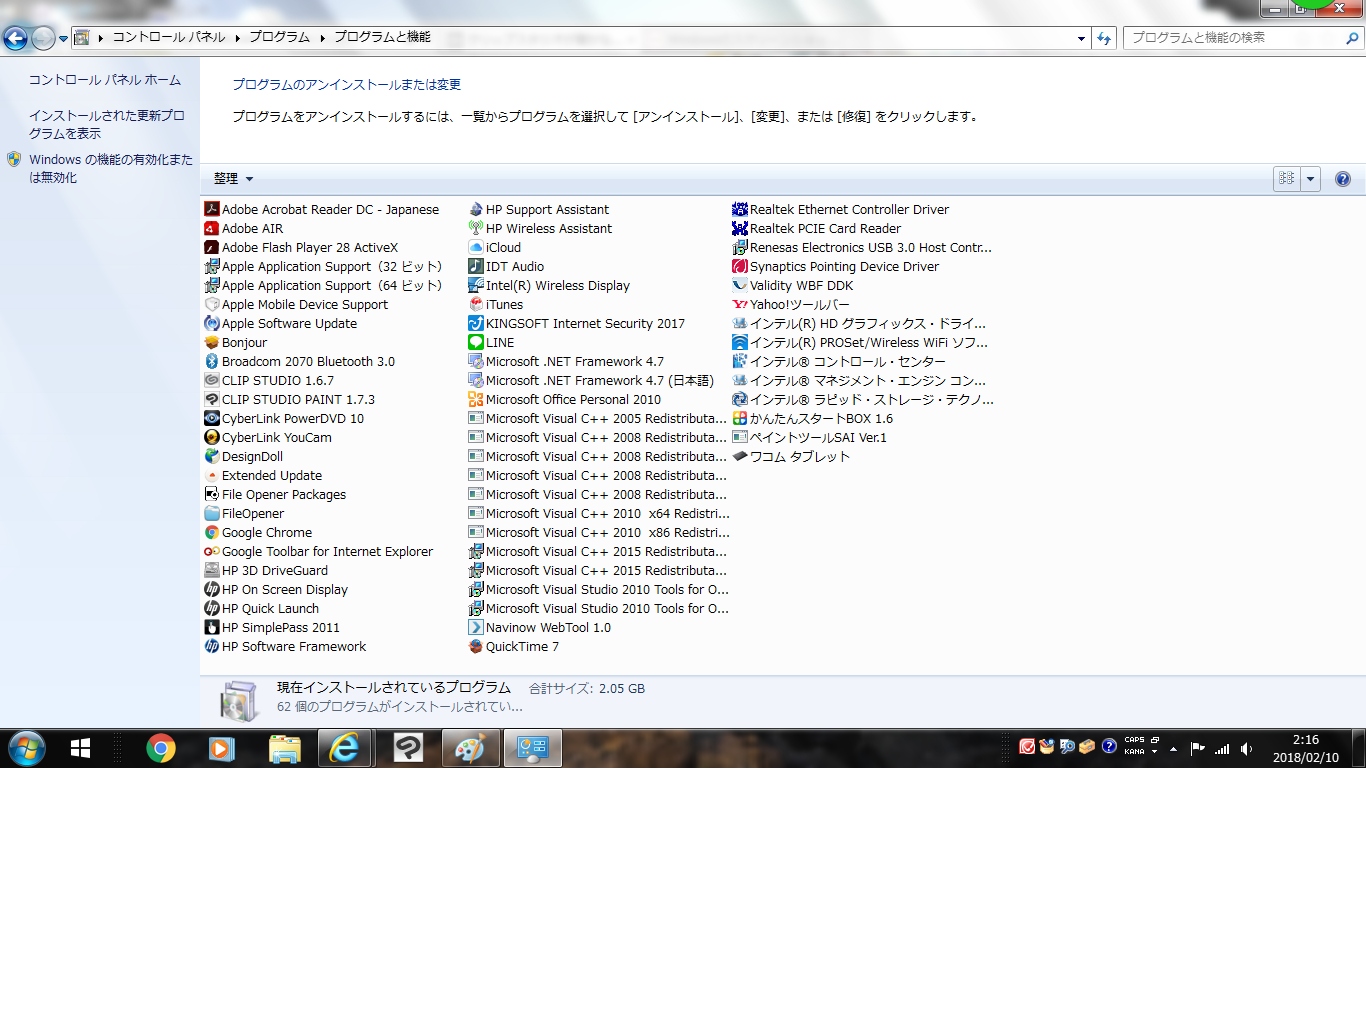Click the LINE program icon
Image resolution: width=1366 pixels, height=1036 pixels.
point(476,342)
